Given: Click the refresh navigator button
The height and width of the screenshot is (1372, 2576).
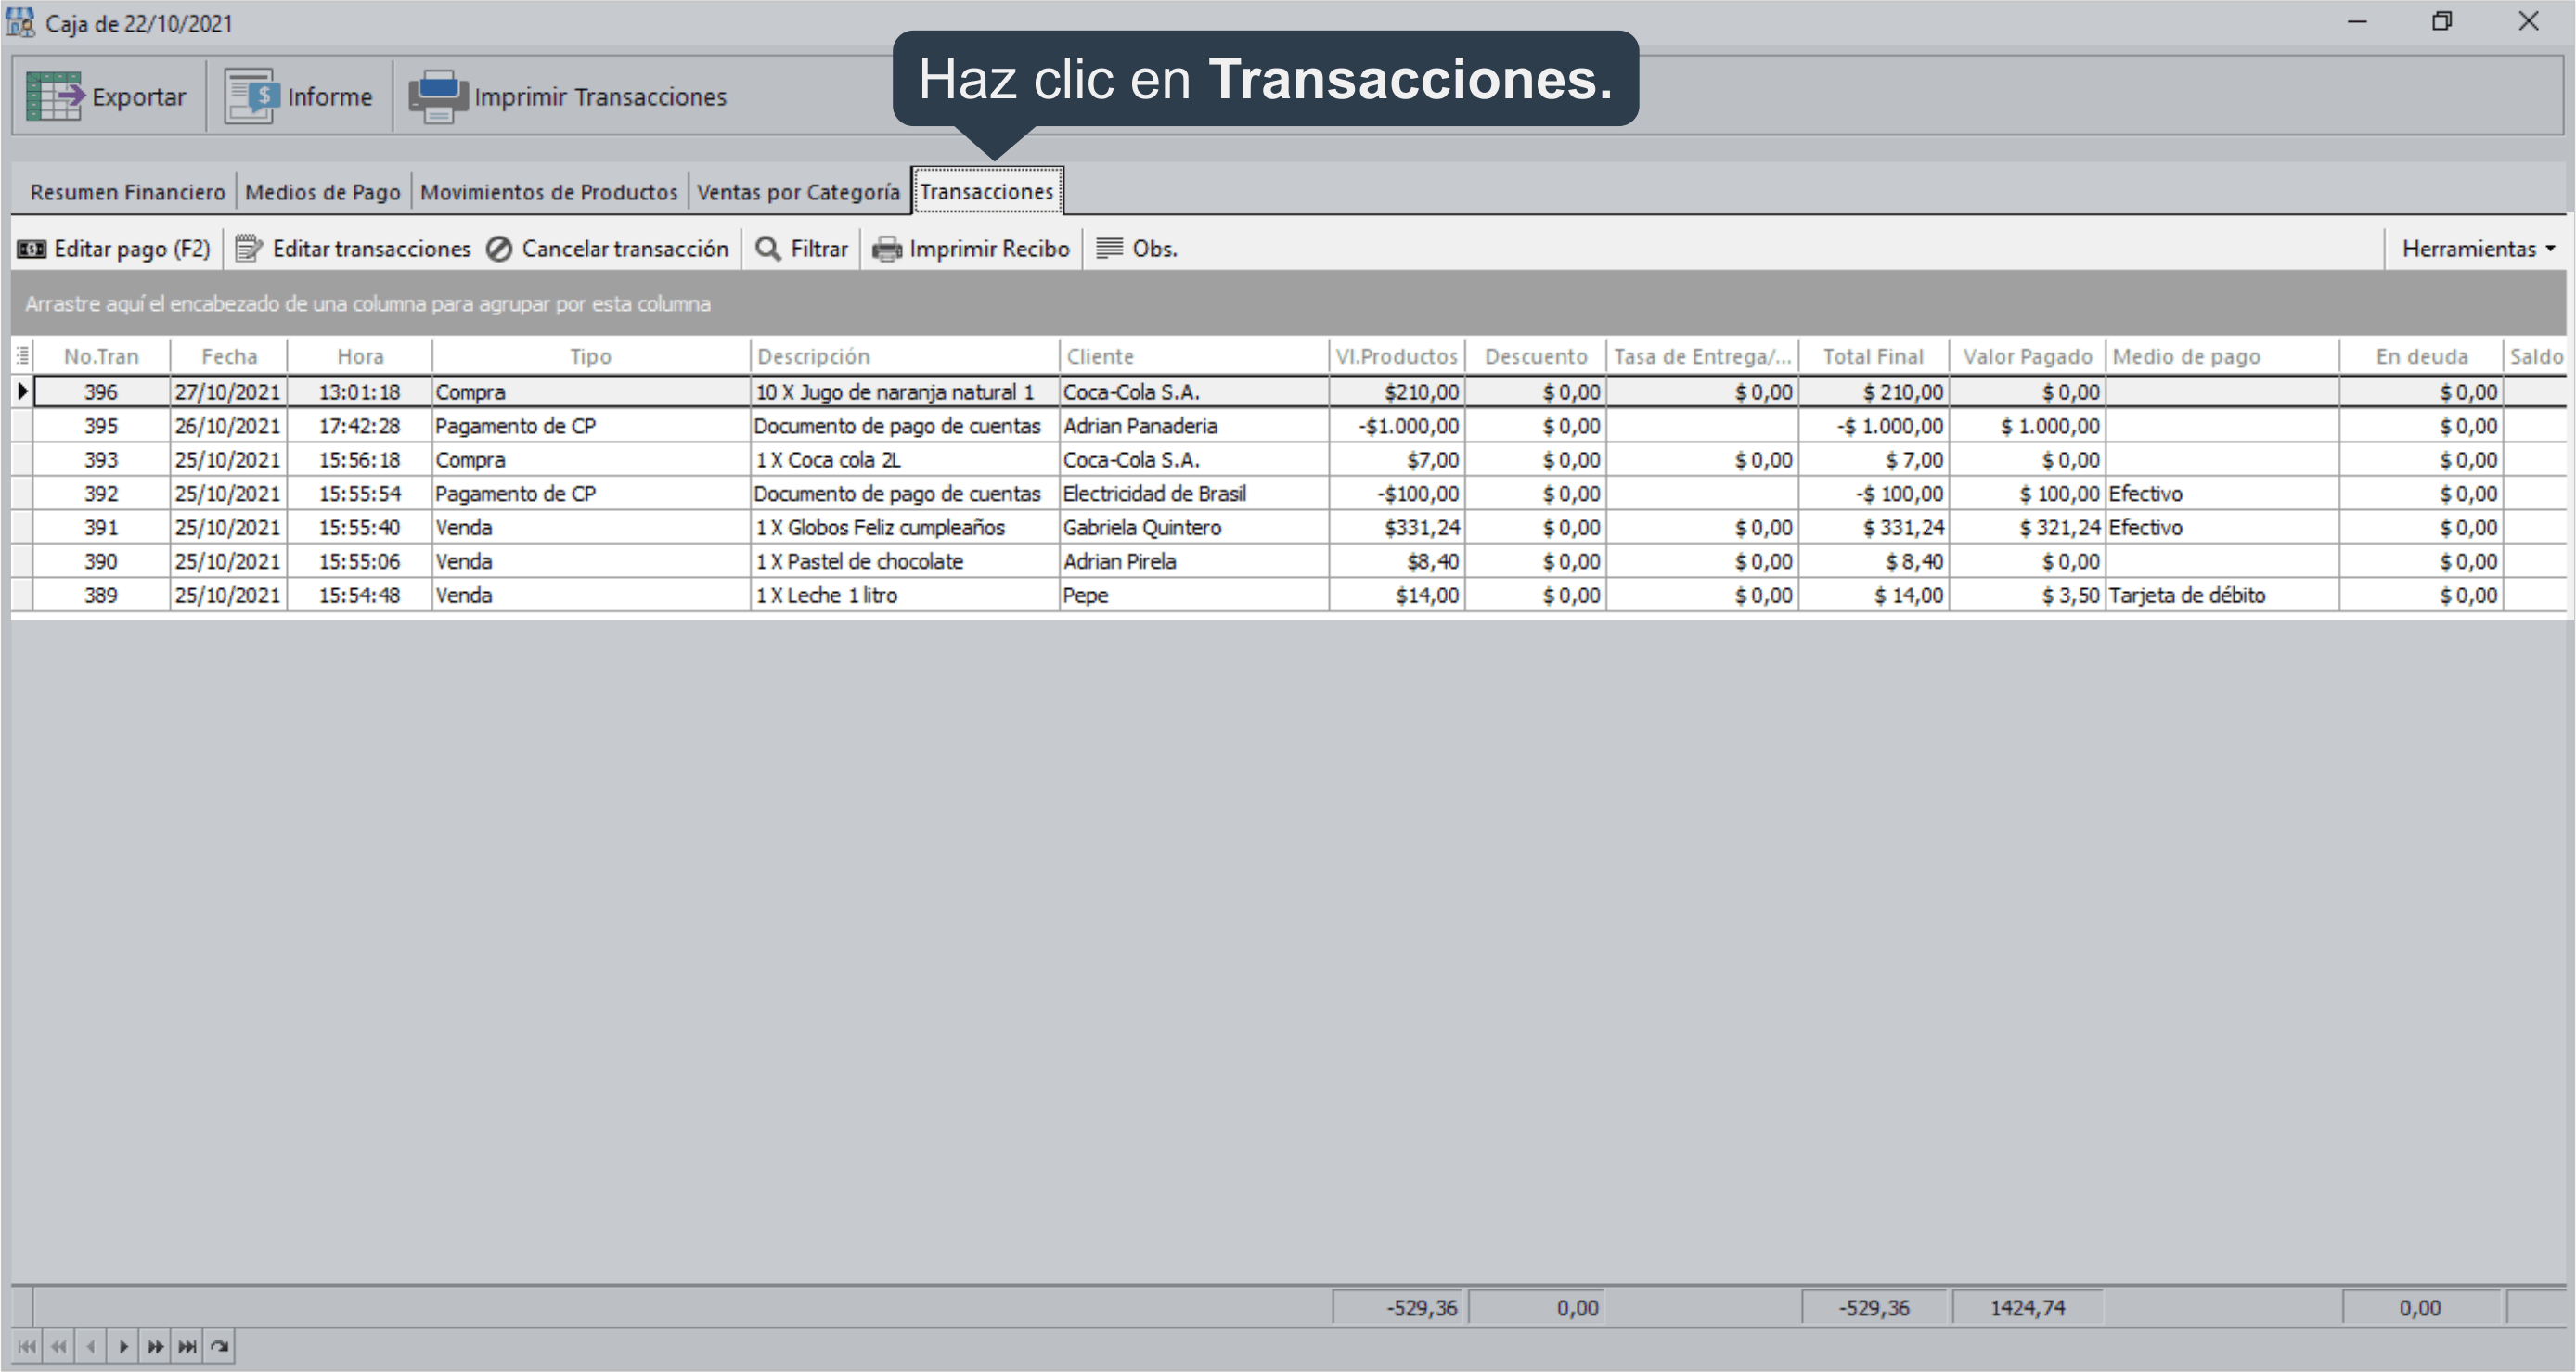Looking at the screenshot, I should pos(220,1346).
